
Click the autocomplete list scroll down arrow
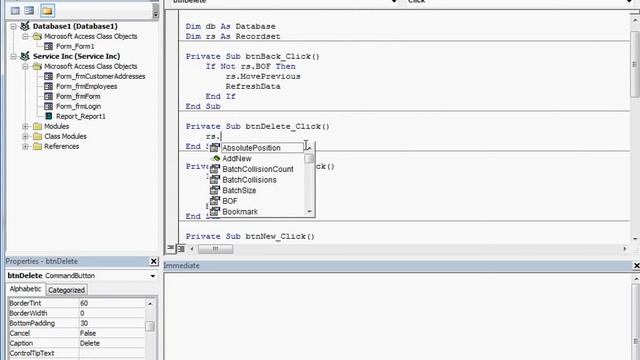click(x=309, y=211)
